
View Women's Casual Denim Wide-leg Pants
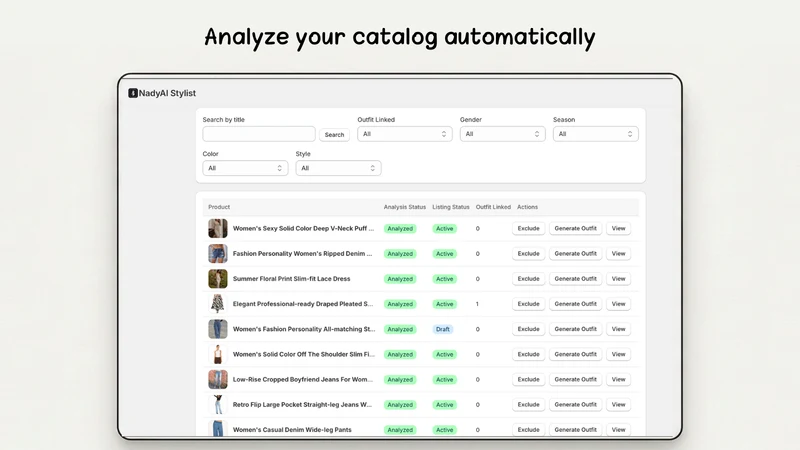(x=618, y=430)
